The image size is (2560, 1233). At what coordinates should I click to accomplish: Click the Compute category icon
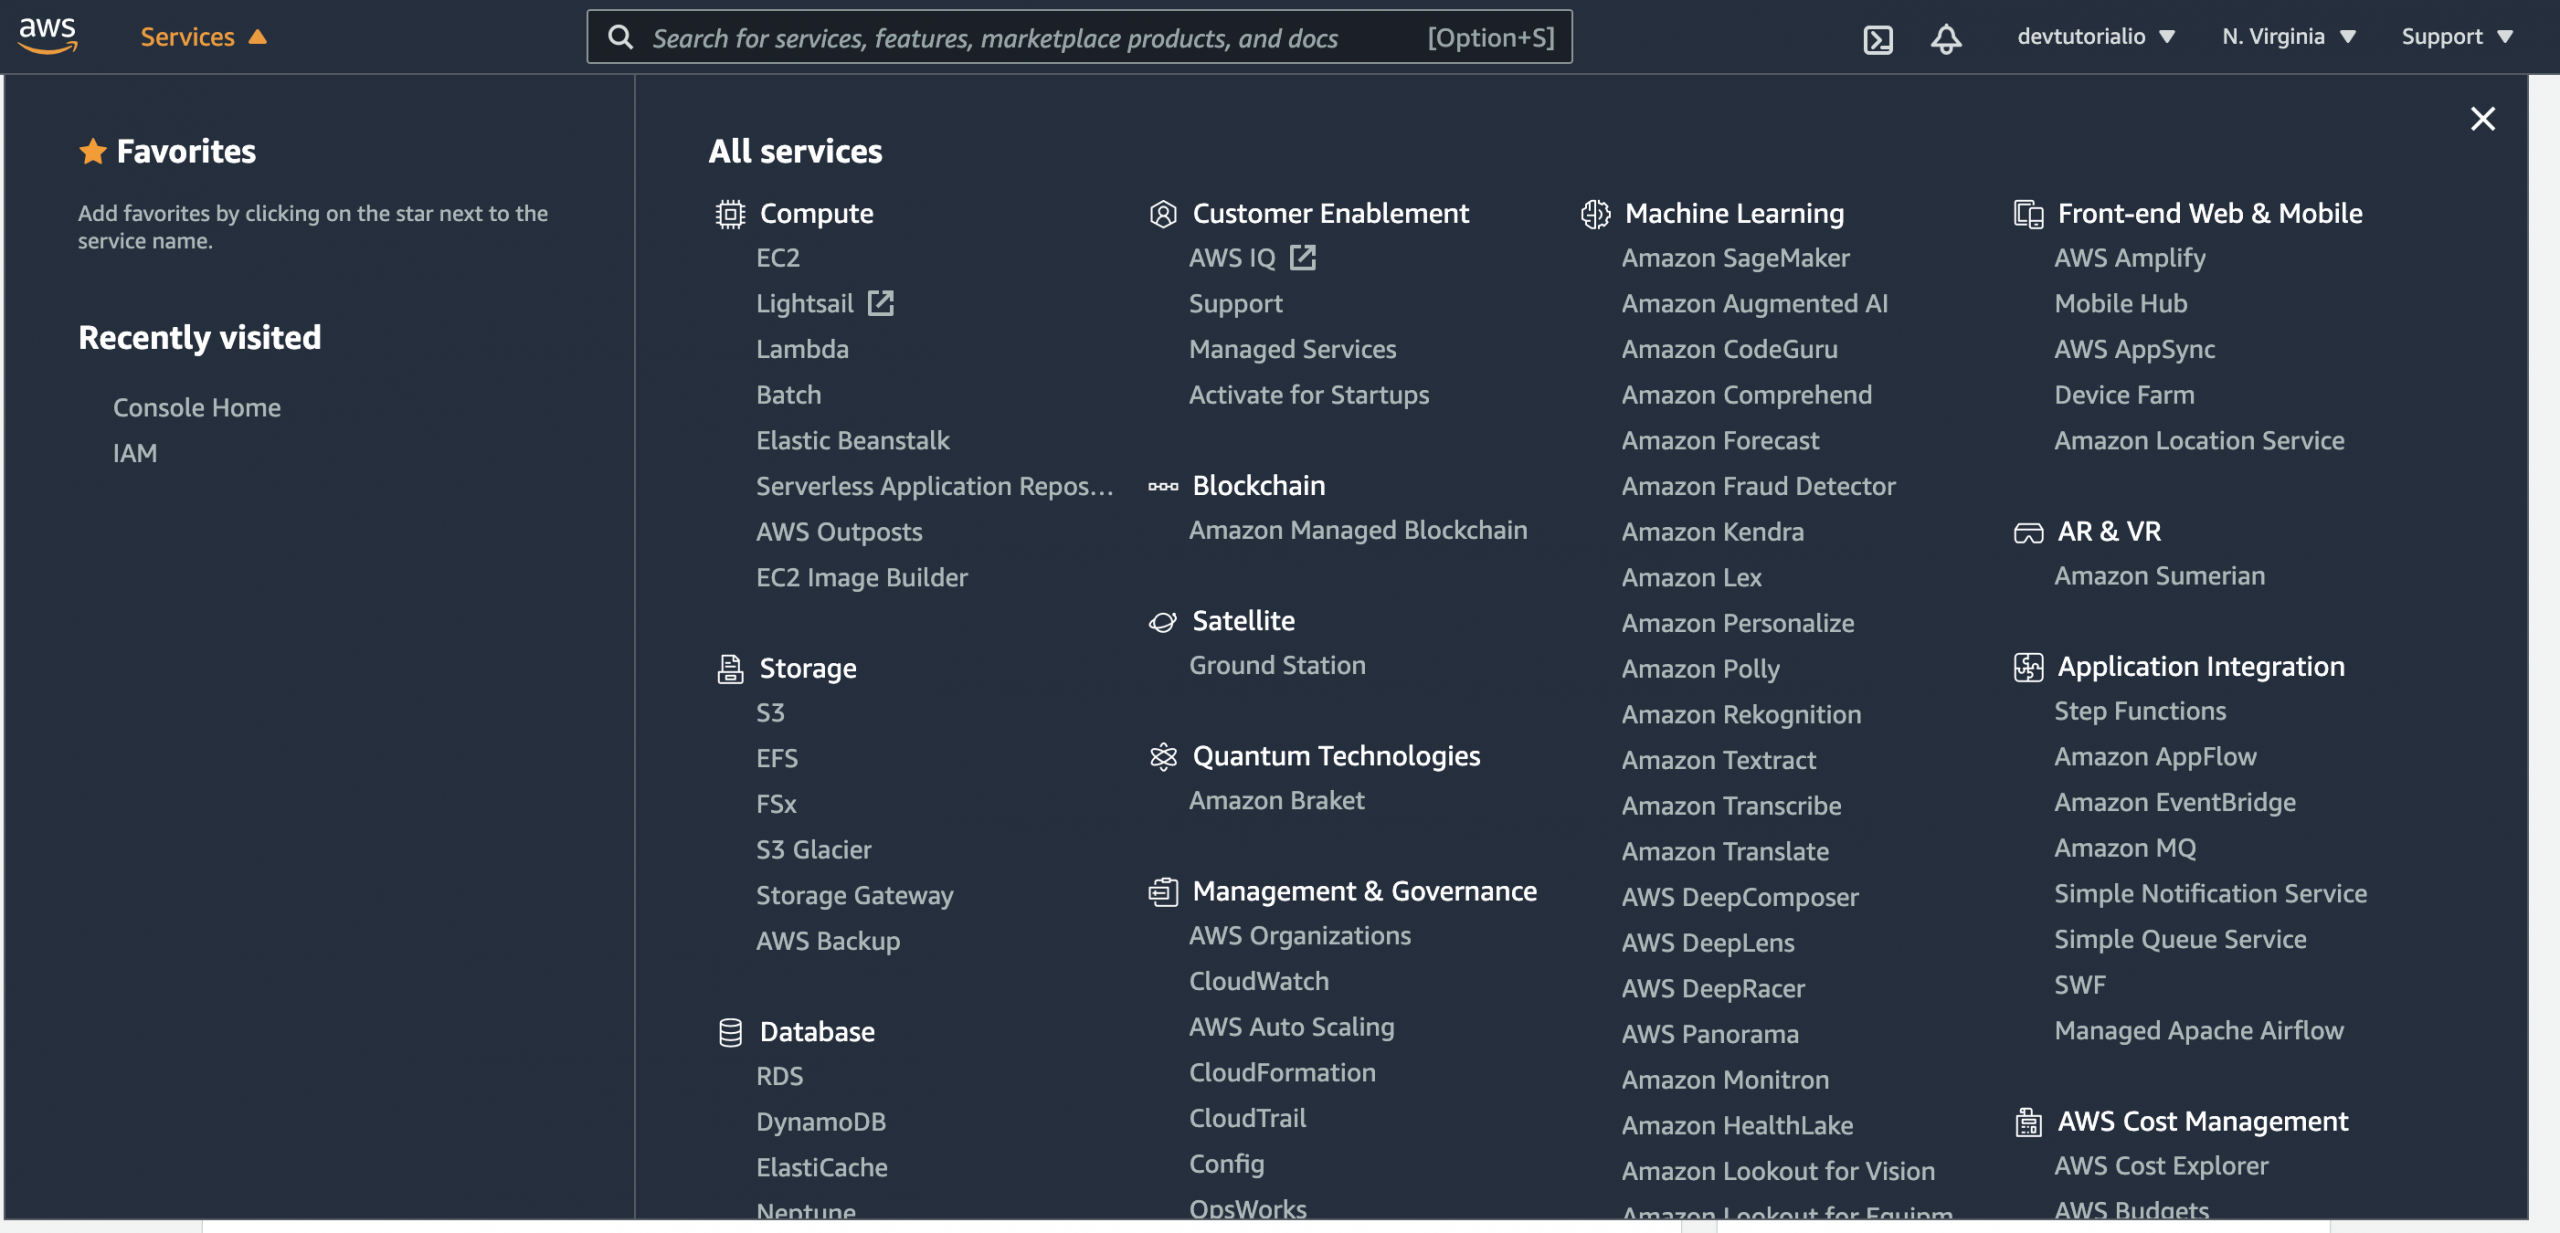[730, 214]
